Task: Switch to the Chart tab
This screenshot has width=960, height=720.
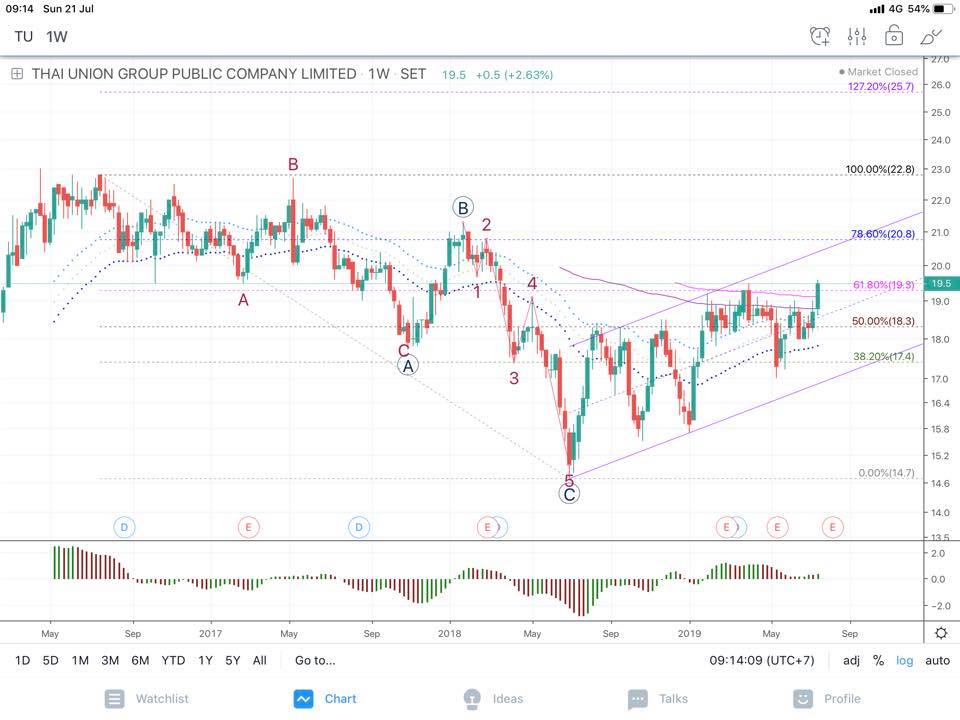Action: pos(324,699)
